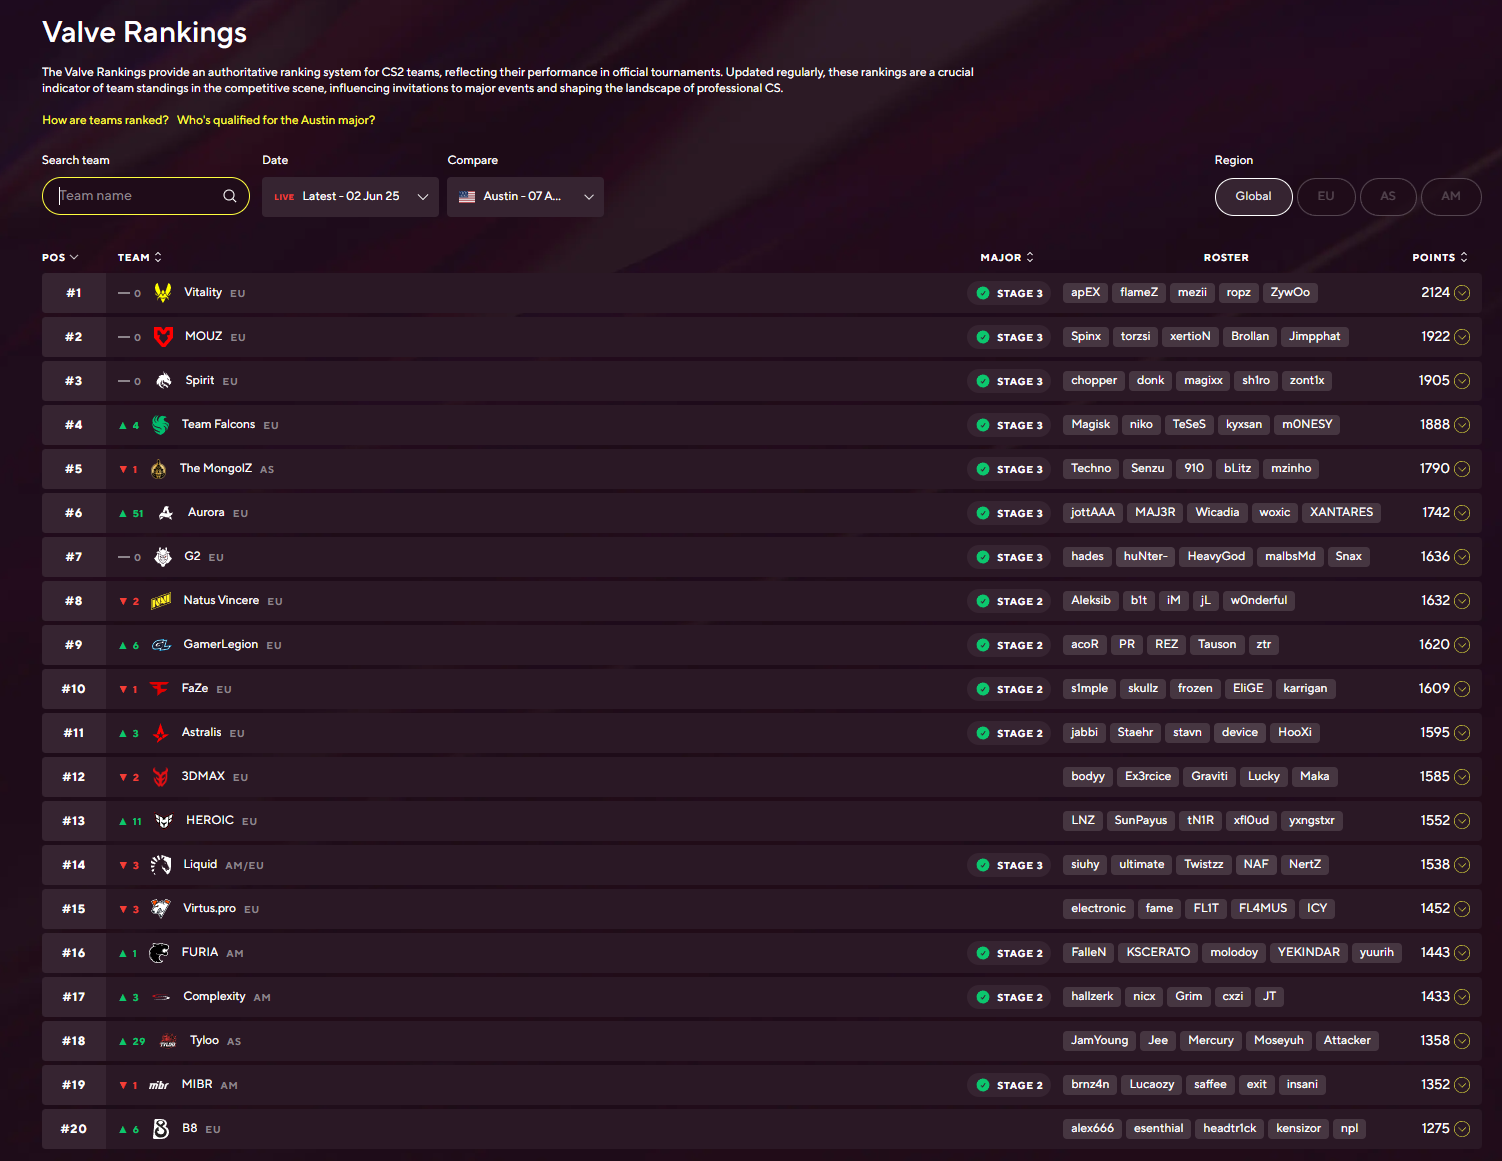Expand FaZe points details chevron
The height and width of the screenshot is (1161, 1502).
point(1462,689)
